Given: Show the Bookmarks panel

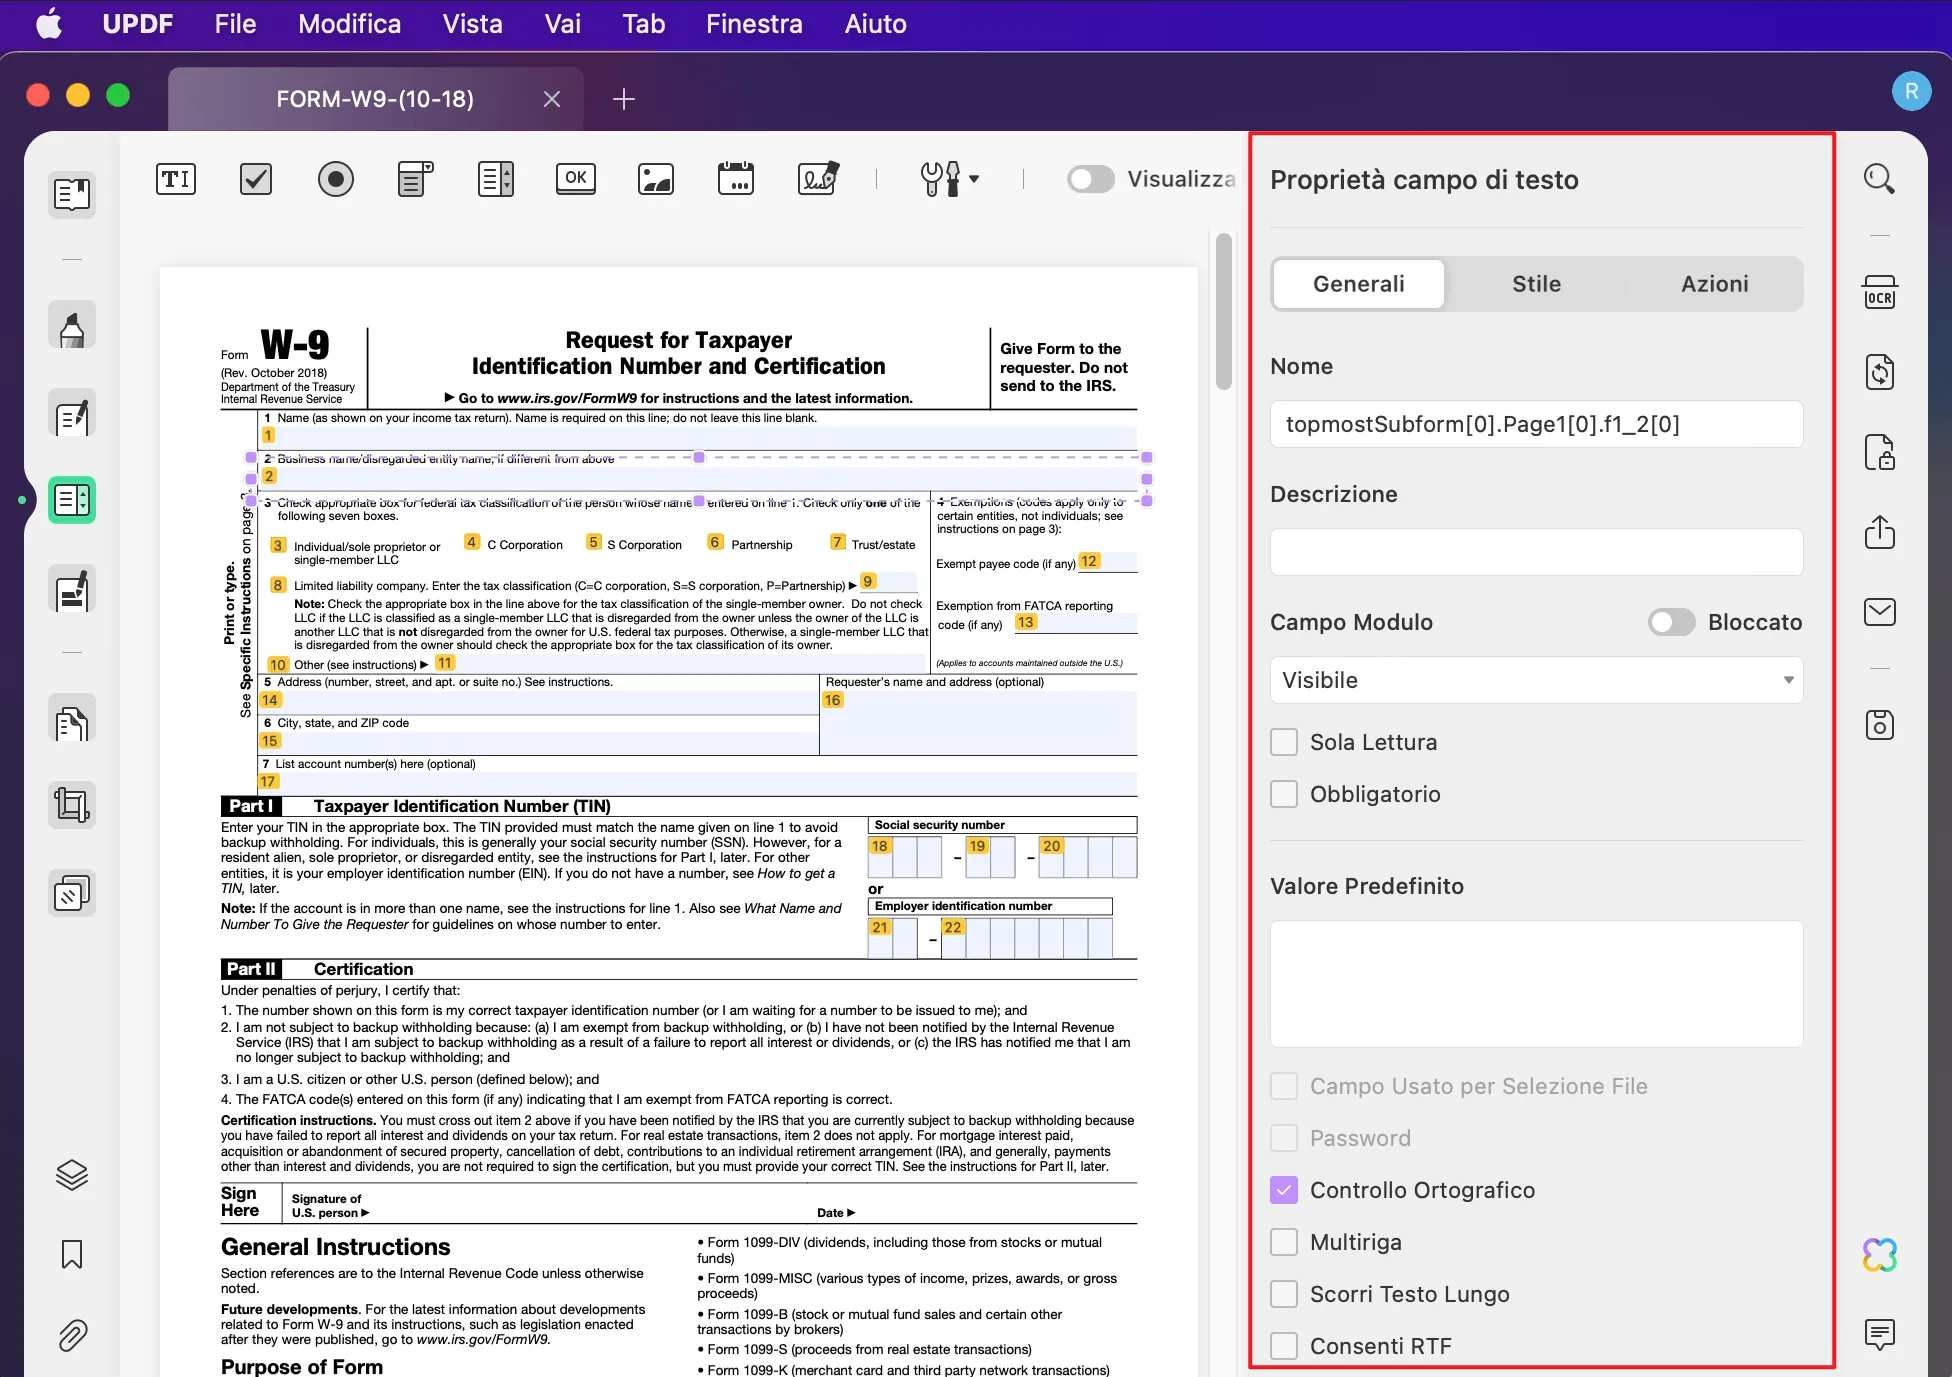Looking at the screenshot, I should (72, 1255).
